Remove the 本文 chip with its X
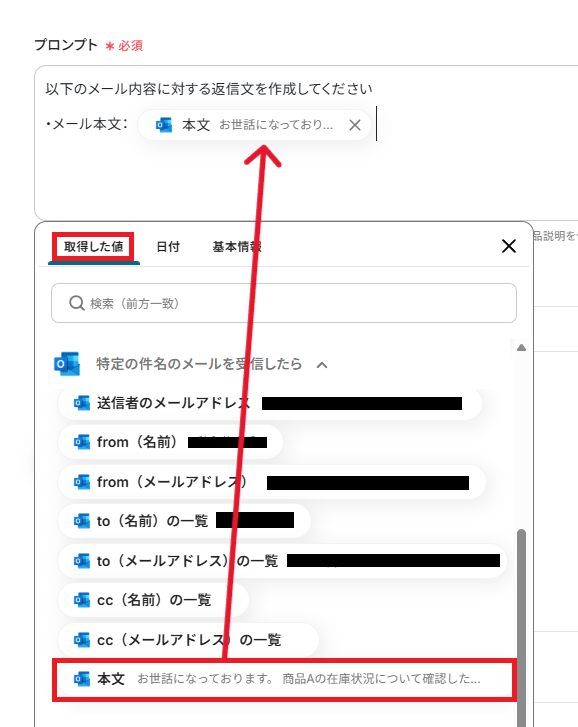Screen dimensions: 578x727 [x=355, y=125]
